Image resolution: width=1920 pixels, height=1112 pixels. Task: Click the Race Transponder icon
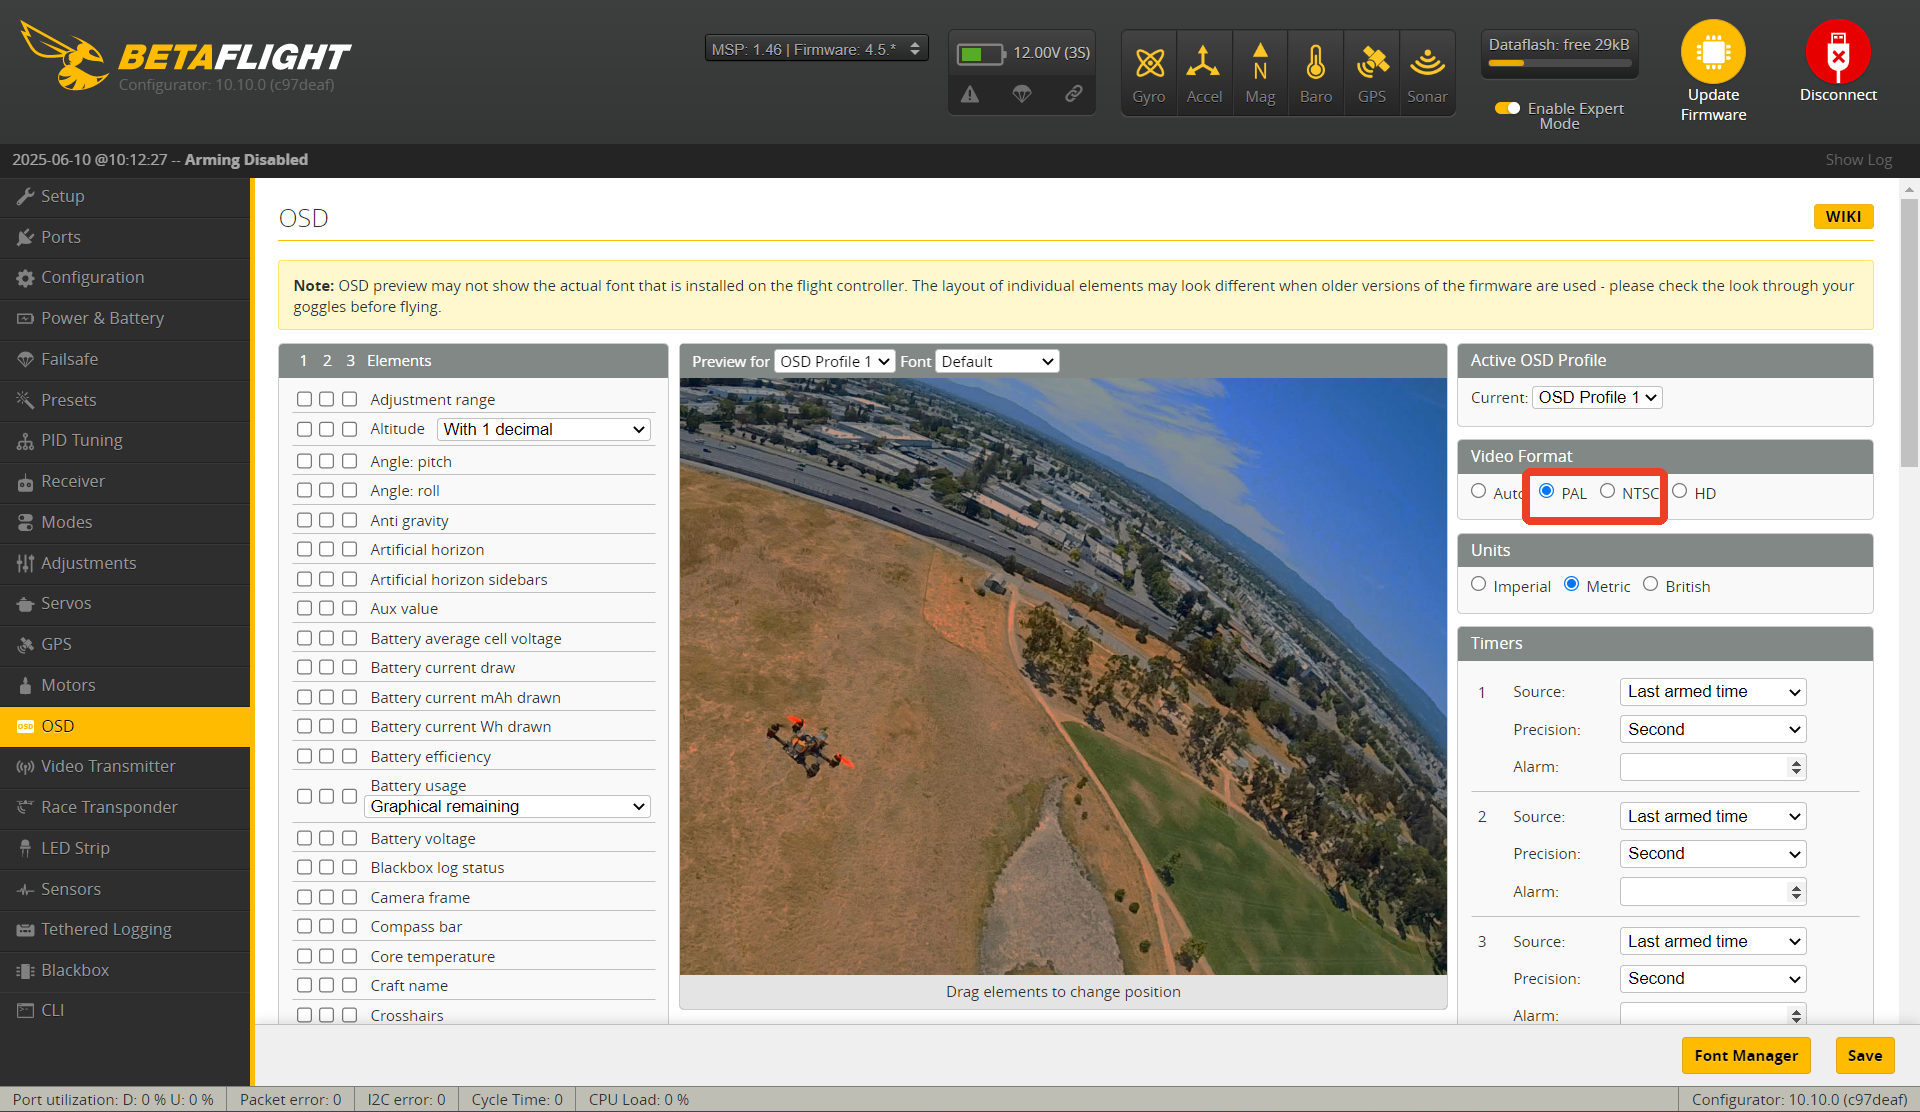(25, 807)
